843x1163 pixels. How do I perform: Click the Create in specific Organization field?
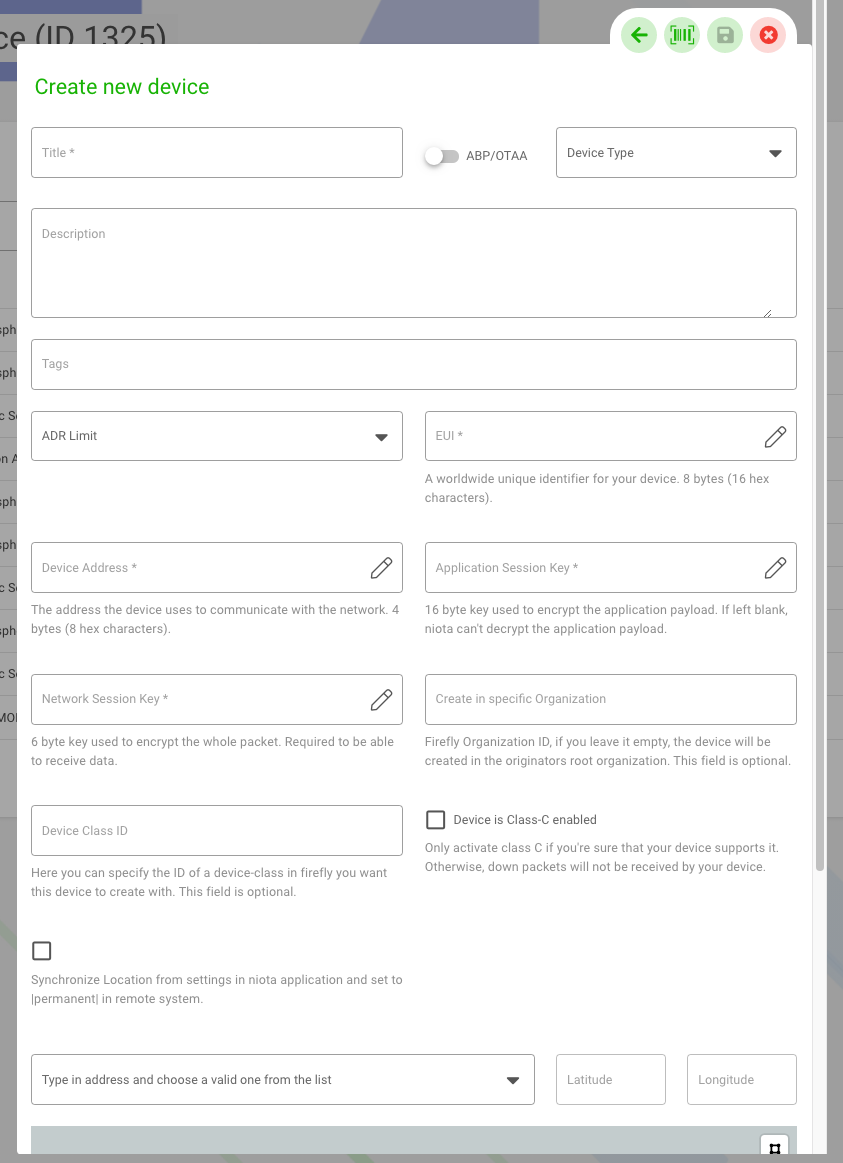click(x=611, y=699)
